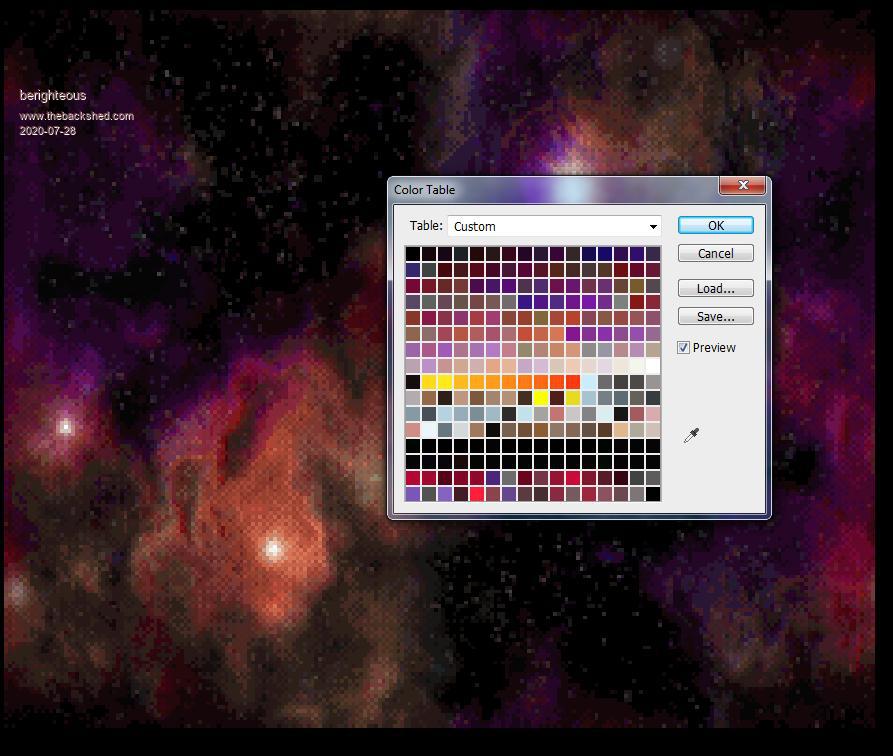Select the pure white color swatch
Screen dimensions: 893x756
[653, 366]
